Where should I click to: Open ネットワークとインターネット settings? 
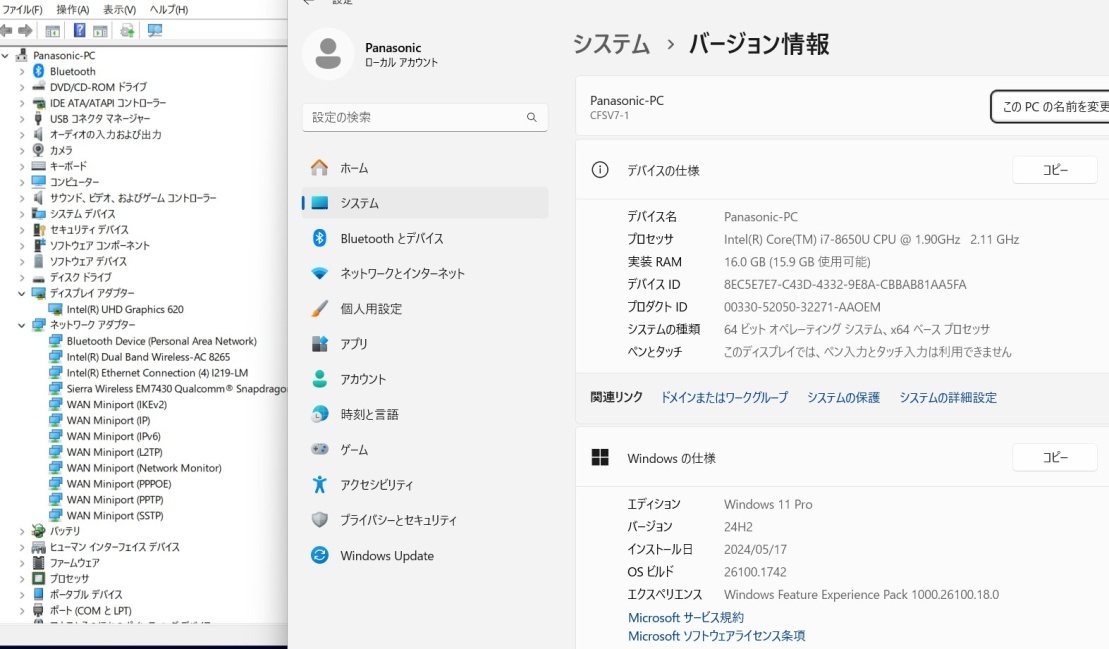(424, 274)
